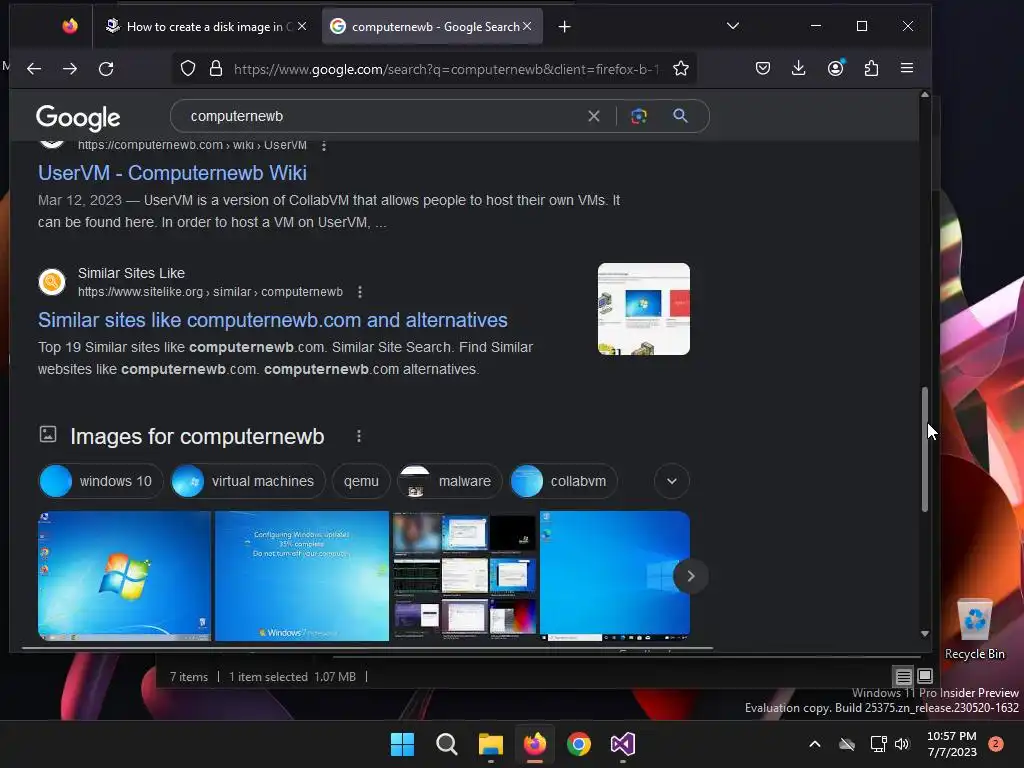
Task: Switch File Explorer to large icons view
Action: [x=925, y=676]
